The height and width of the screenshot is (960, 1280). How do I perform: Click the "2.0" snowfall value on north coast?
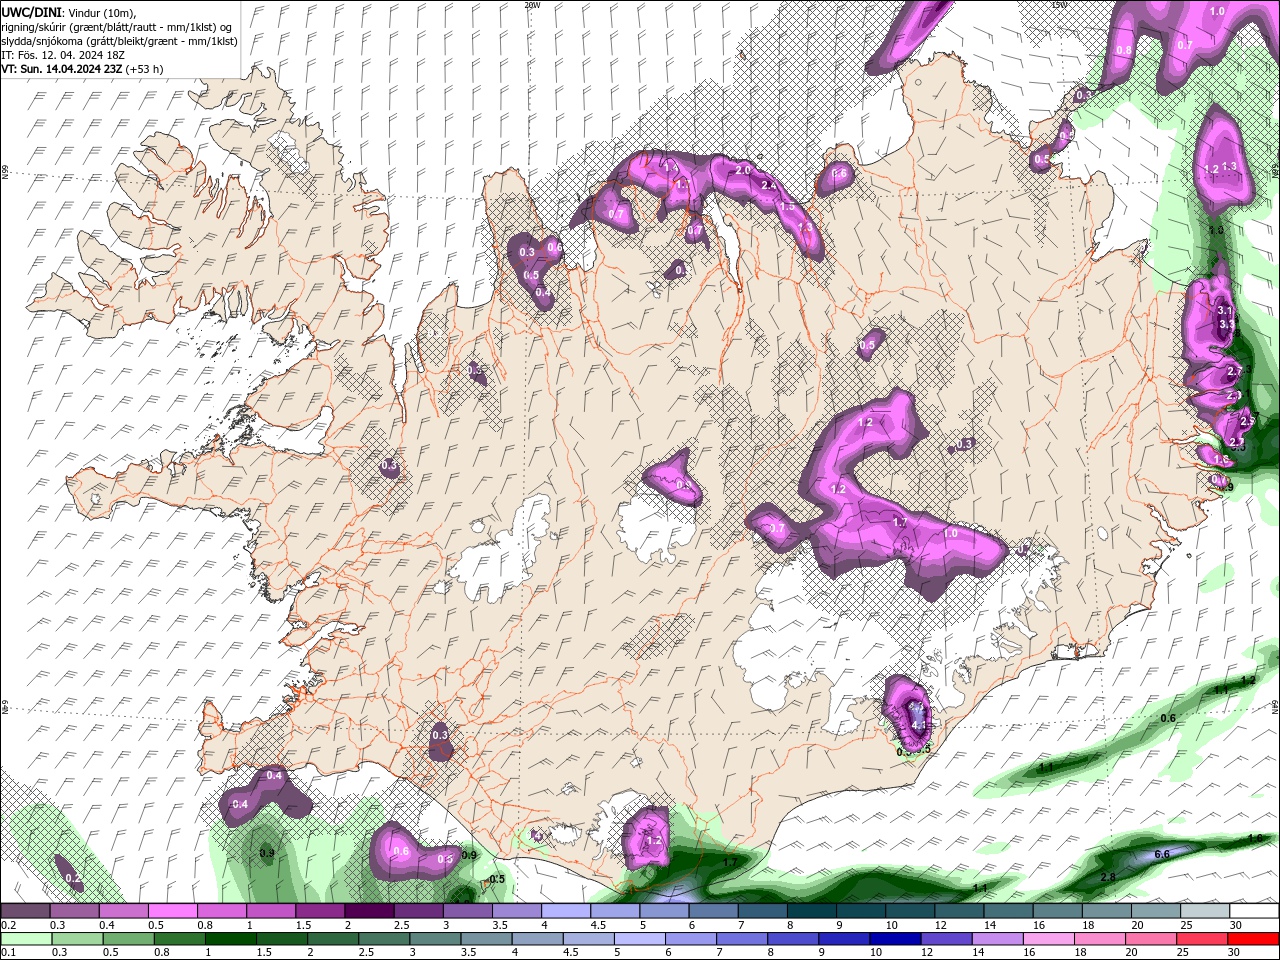743,171
